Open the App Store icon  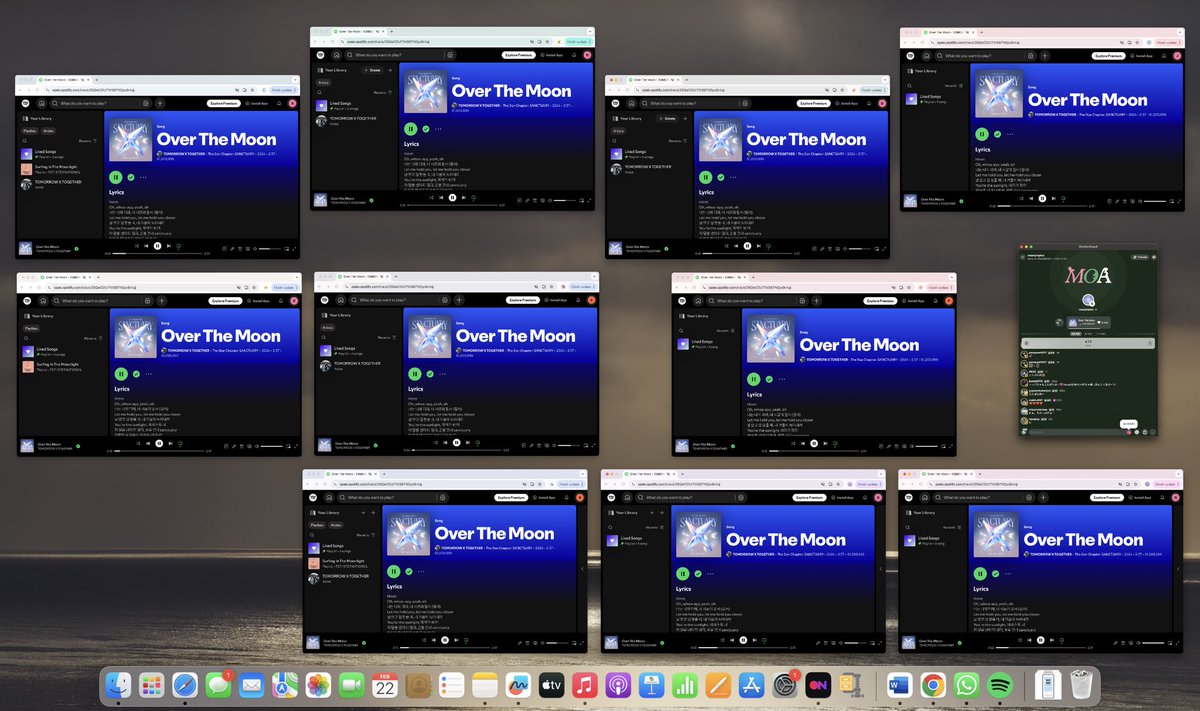click(751, 685)
